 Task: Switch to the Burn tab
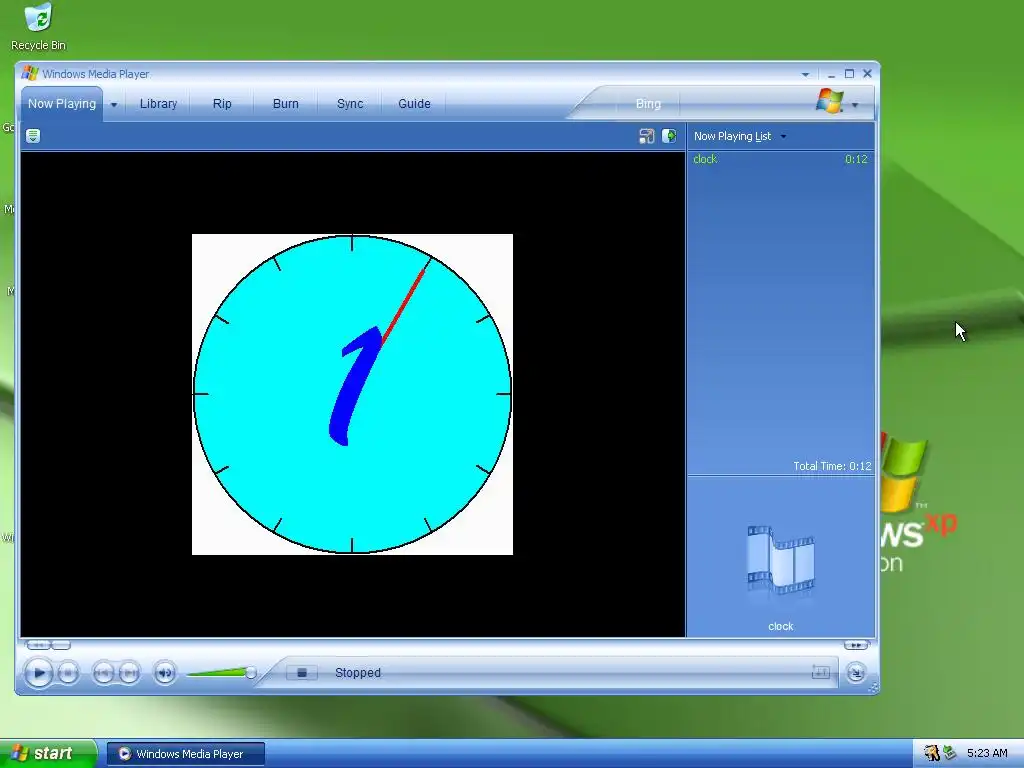[285, 104]
